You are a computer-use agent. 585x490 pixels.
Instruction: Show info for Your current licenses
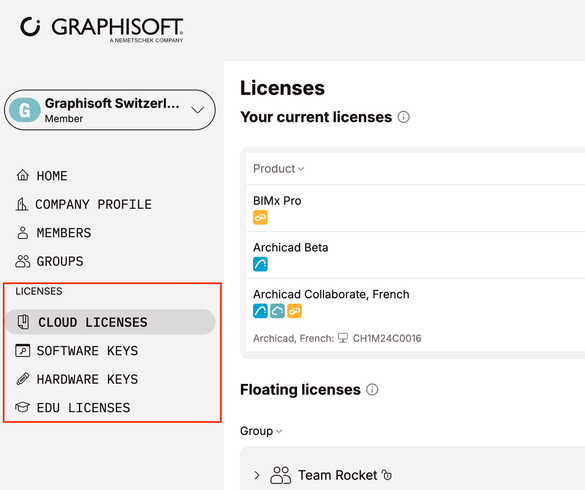pyautogui.click(x=403, y=117)
